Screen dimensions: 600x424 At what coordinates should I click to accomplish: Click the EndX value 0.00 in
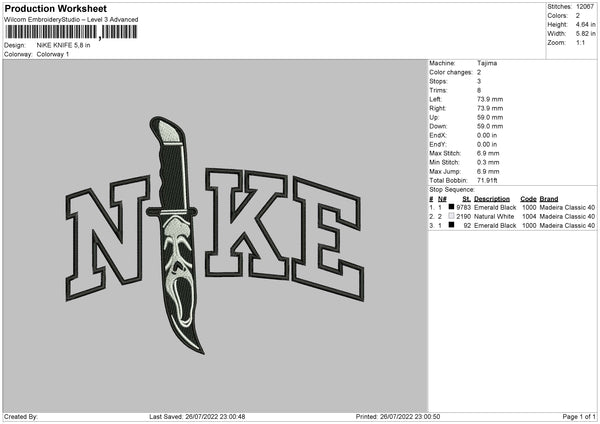(x=487, y=135)
